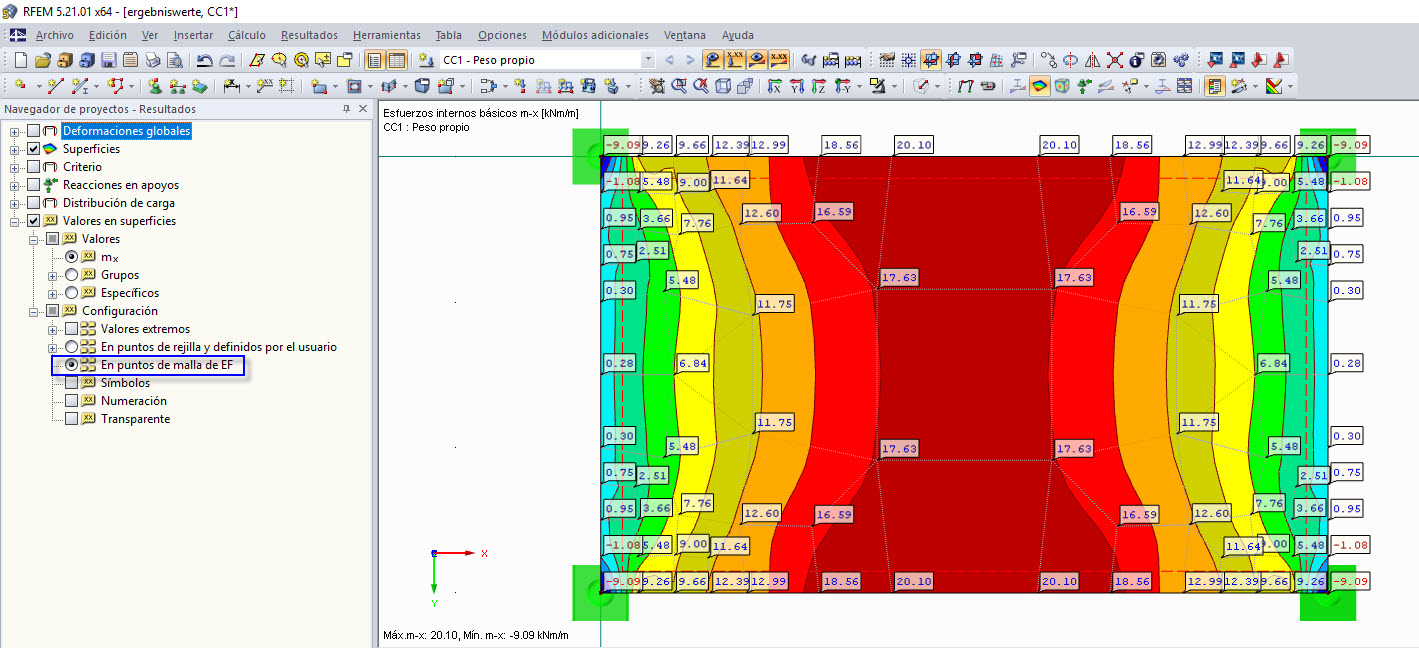Click the mx tree item label
Image resolution: width=1419 pixels, height=648 pixels.
click(110, 257)
